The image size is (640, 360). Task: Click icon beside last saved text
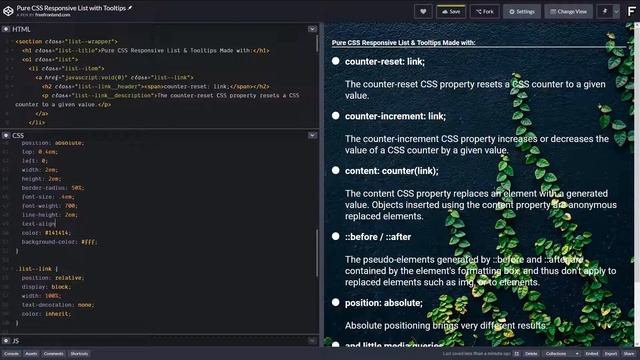pos(516,353)
